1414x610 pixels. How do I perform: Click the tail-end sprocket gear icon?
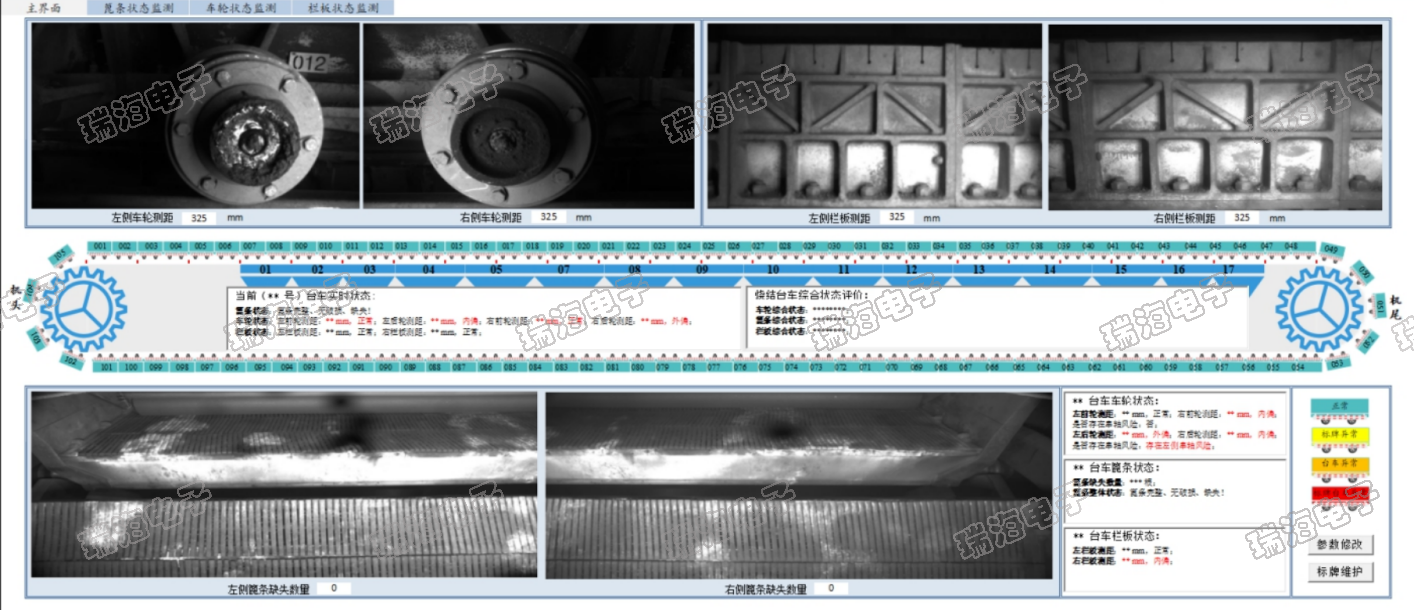(x=1319, y=307)
